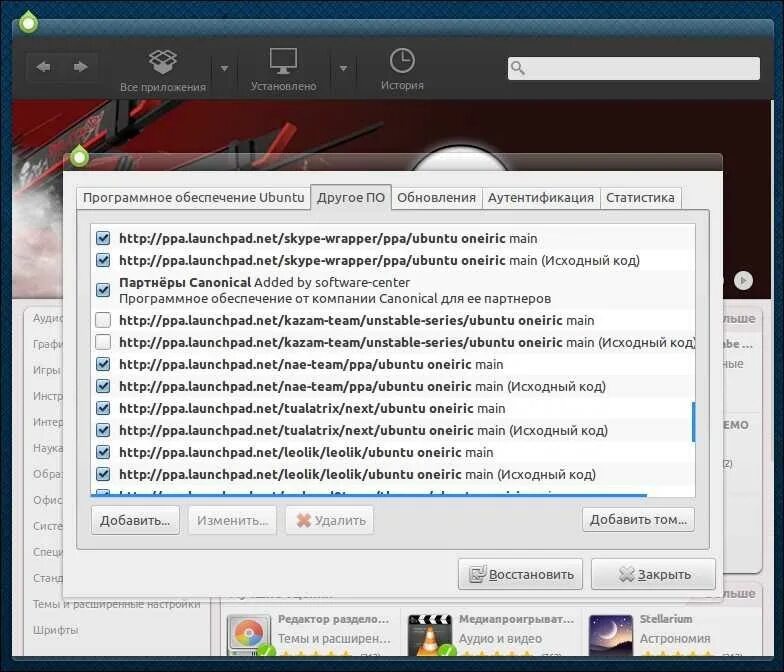Expand the Installed dropdown arrow

coord(343,68)
